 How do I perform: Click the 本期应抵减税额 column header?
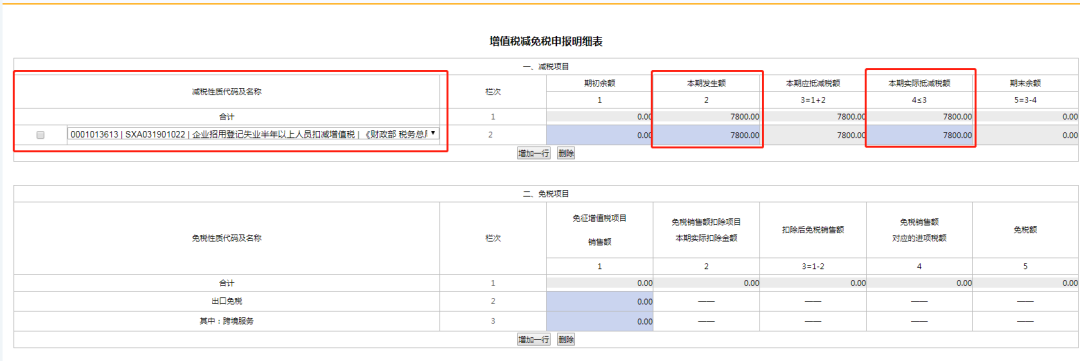(x=813, y=83)
